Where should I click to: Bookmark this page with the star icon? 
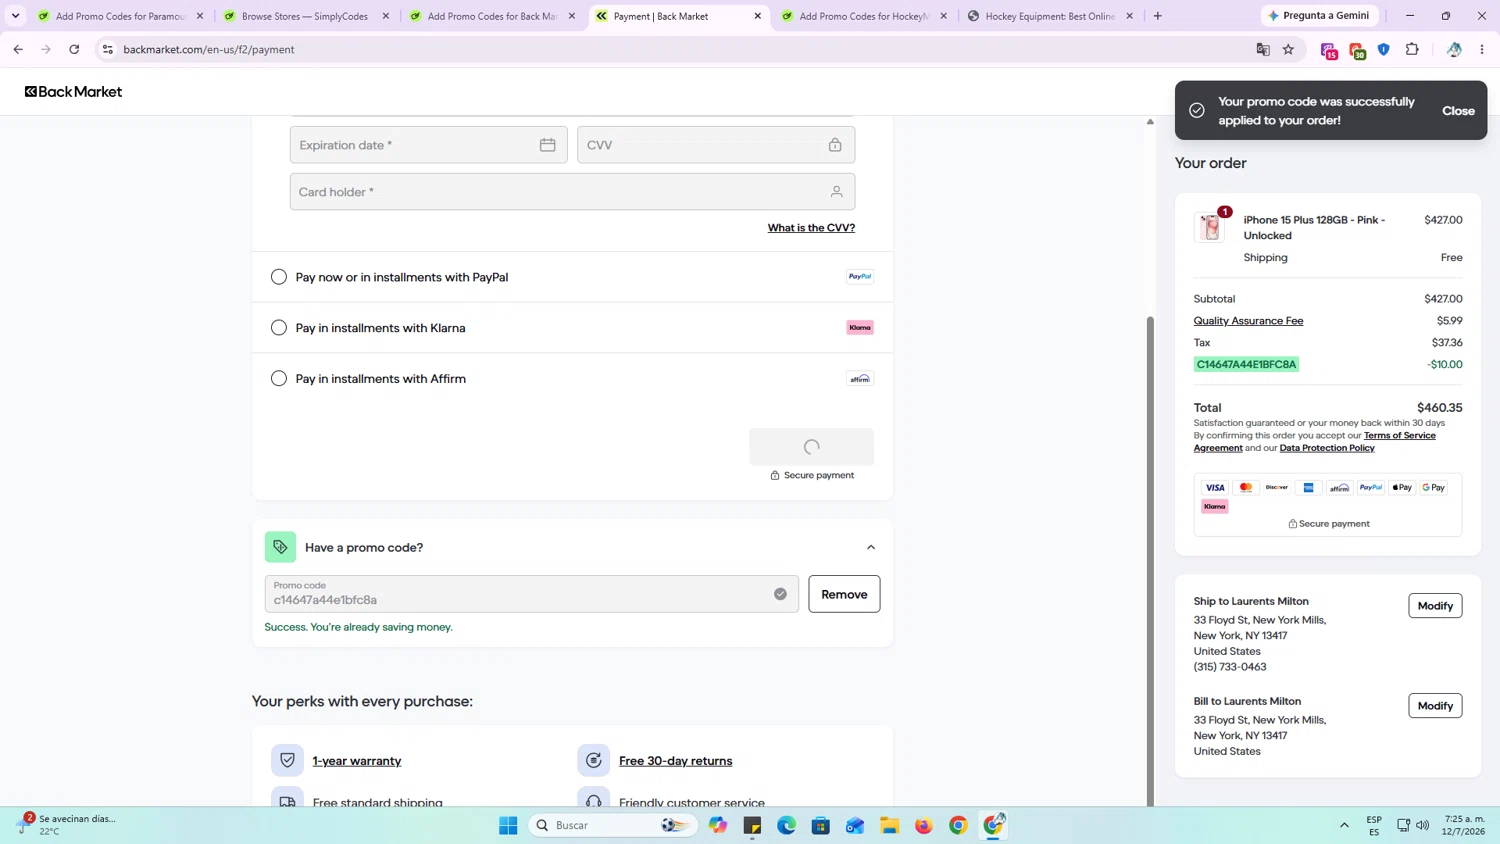(x=1288, y=49)
